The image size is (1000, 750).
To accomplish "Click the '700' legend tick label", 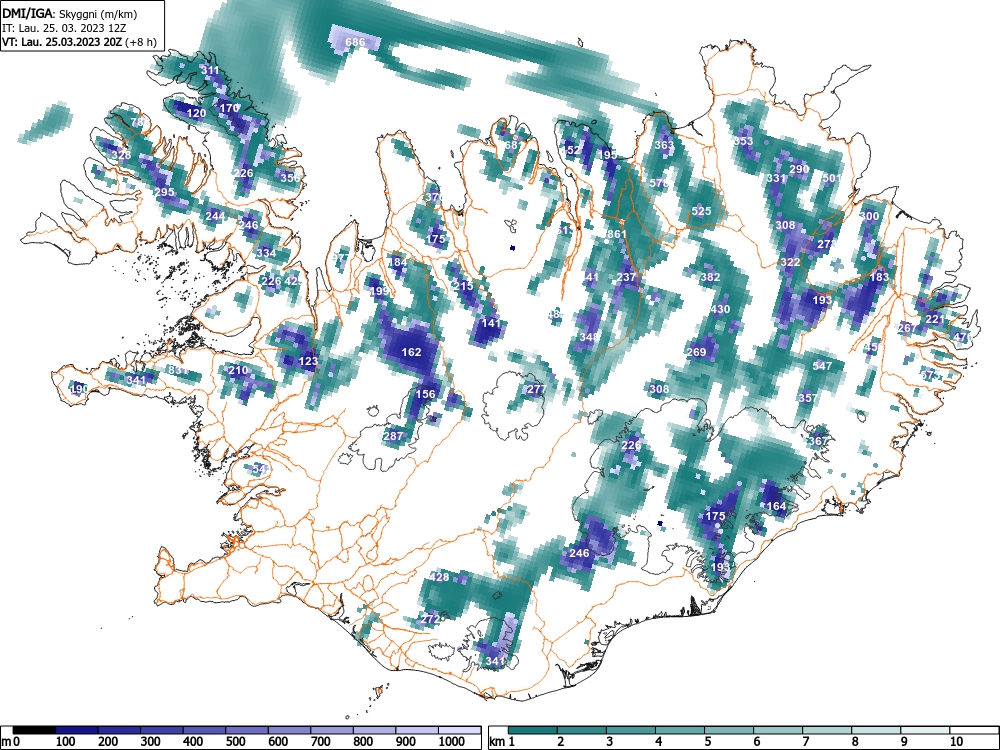I will pos(320,742).
